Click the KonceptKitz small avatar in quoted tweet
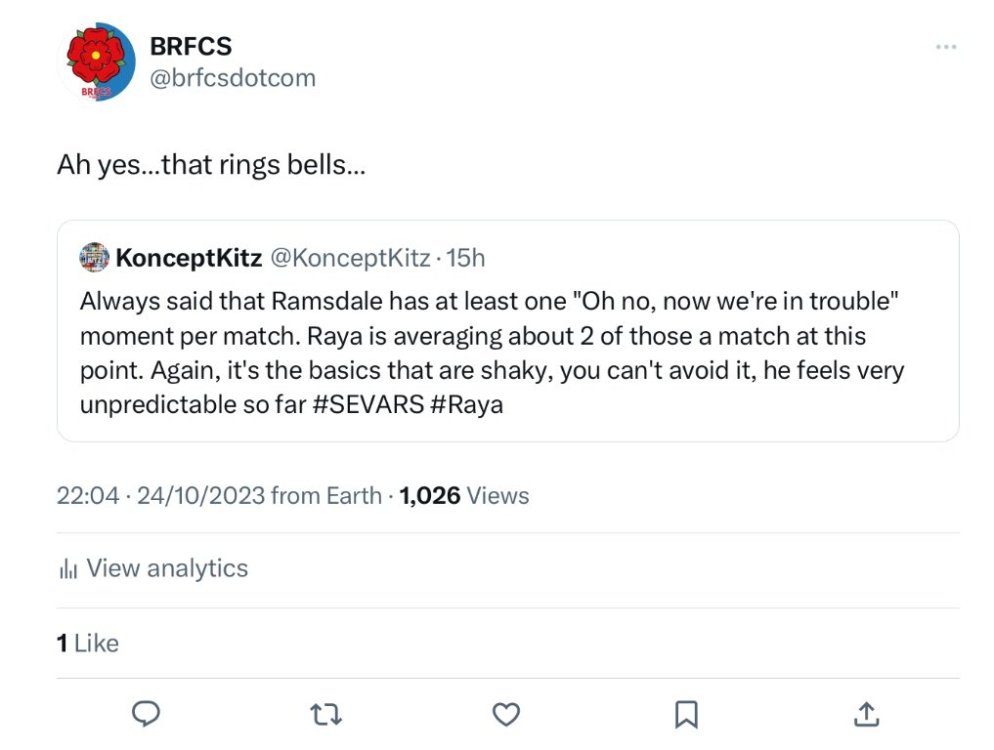 93,258
